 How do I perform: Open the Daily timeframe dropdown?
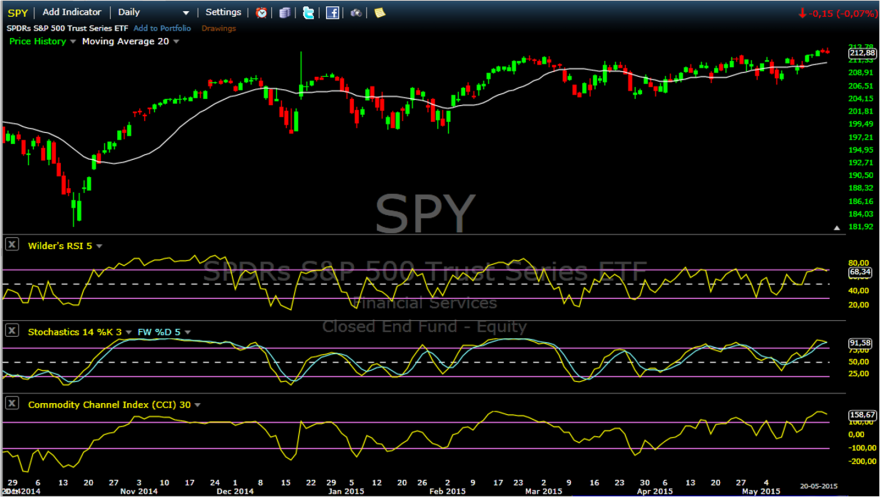pos(152,12)
